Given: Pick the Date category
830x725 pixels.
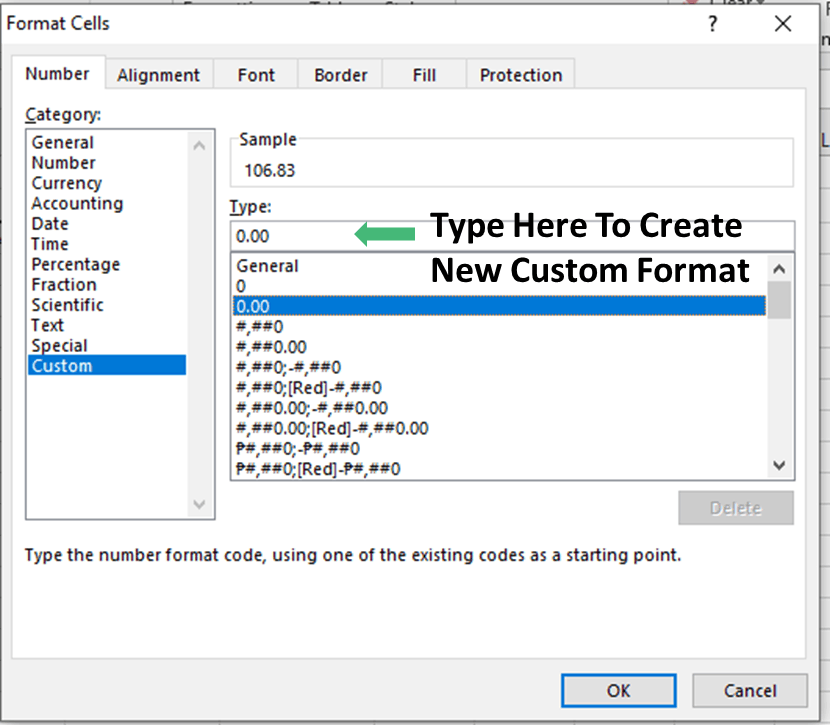Looking at the screenshot, I should [107, 223].
